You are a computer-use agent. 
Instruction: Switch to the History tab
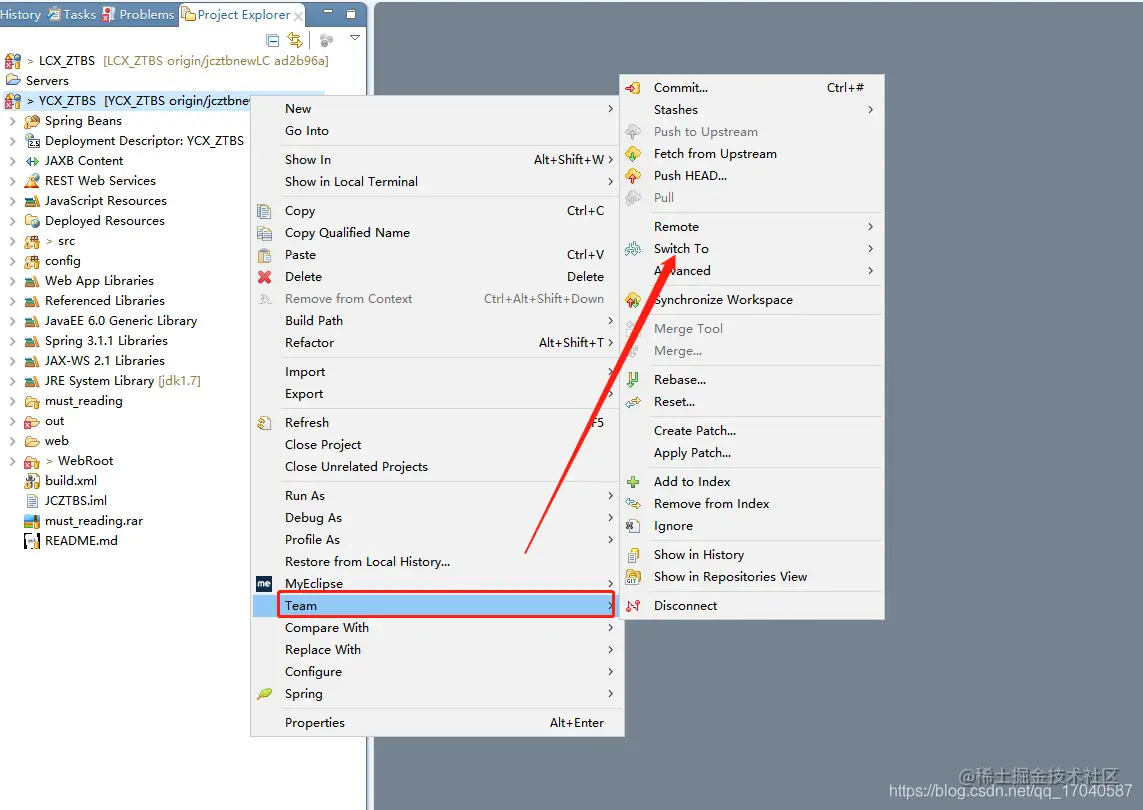pos(20,15)
